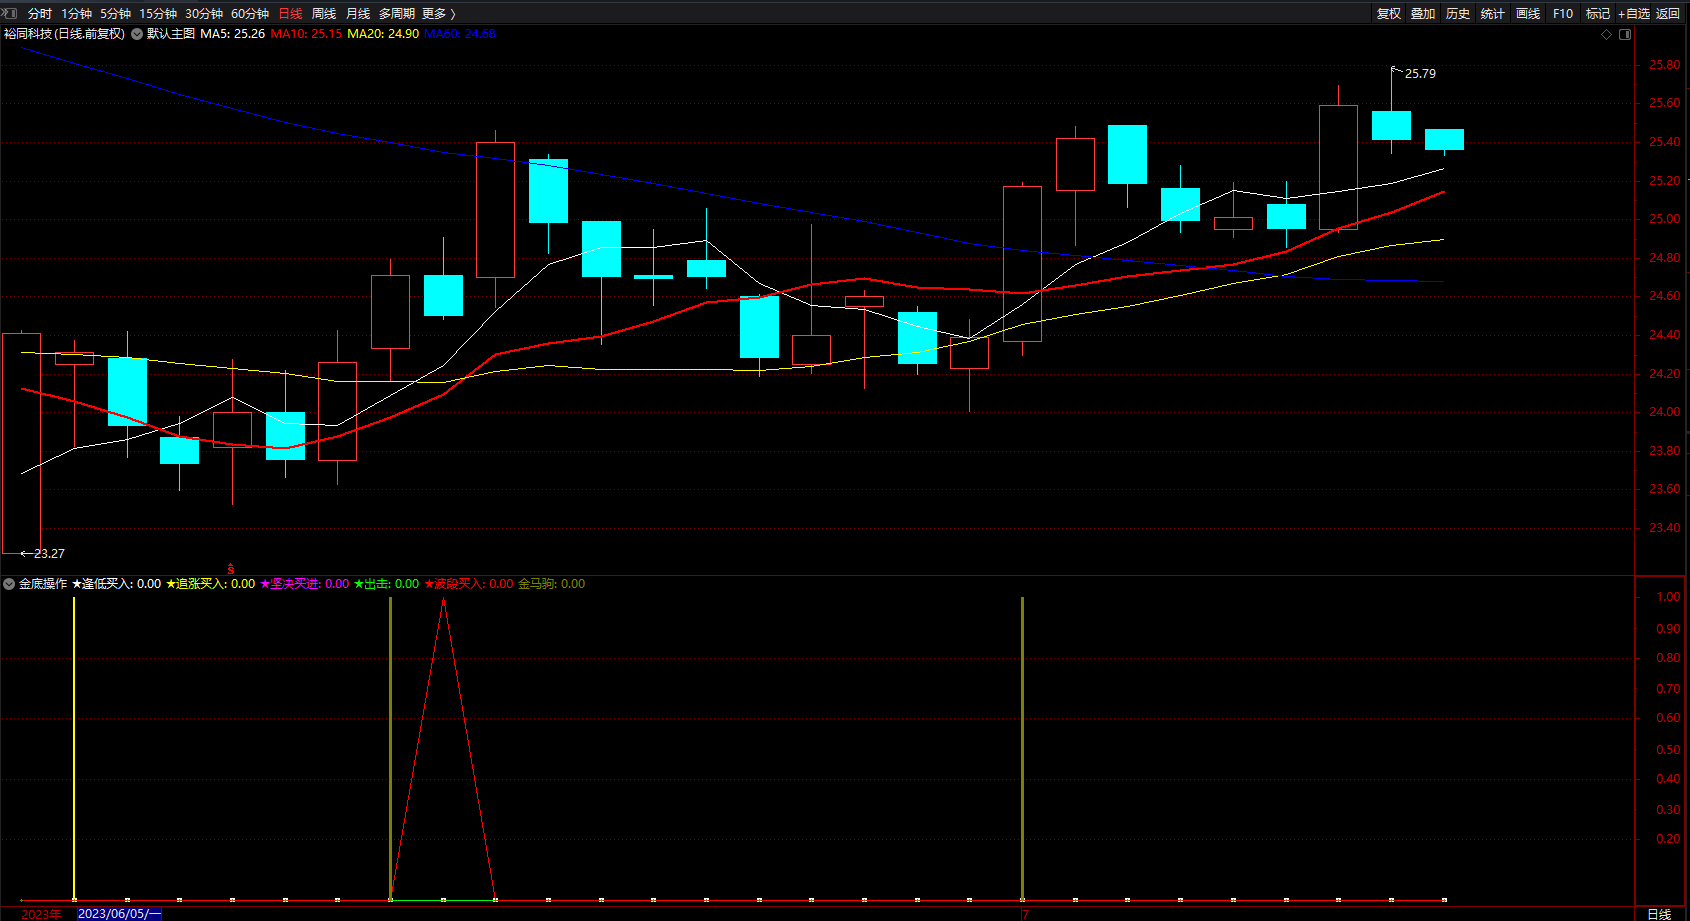
Task: Click the 波段买入 indicator label
Action: click(x=468, y=584)
